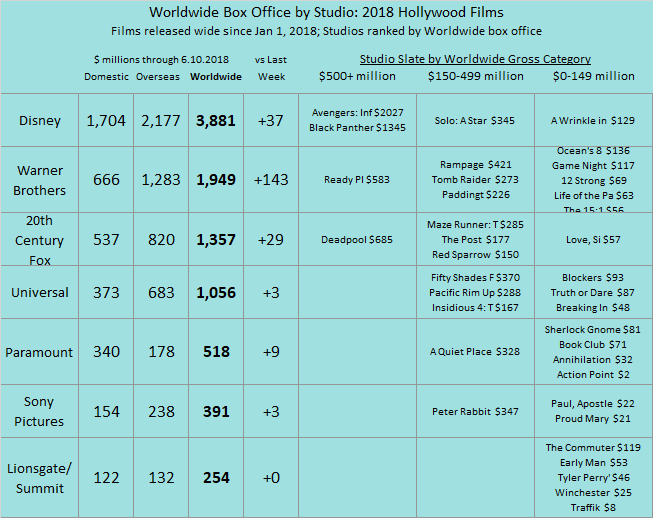The image size is (653, 518).
Task: Click the '+9' weekly change cell
Action: [x=271, y=352]
